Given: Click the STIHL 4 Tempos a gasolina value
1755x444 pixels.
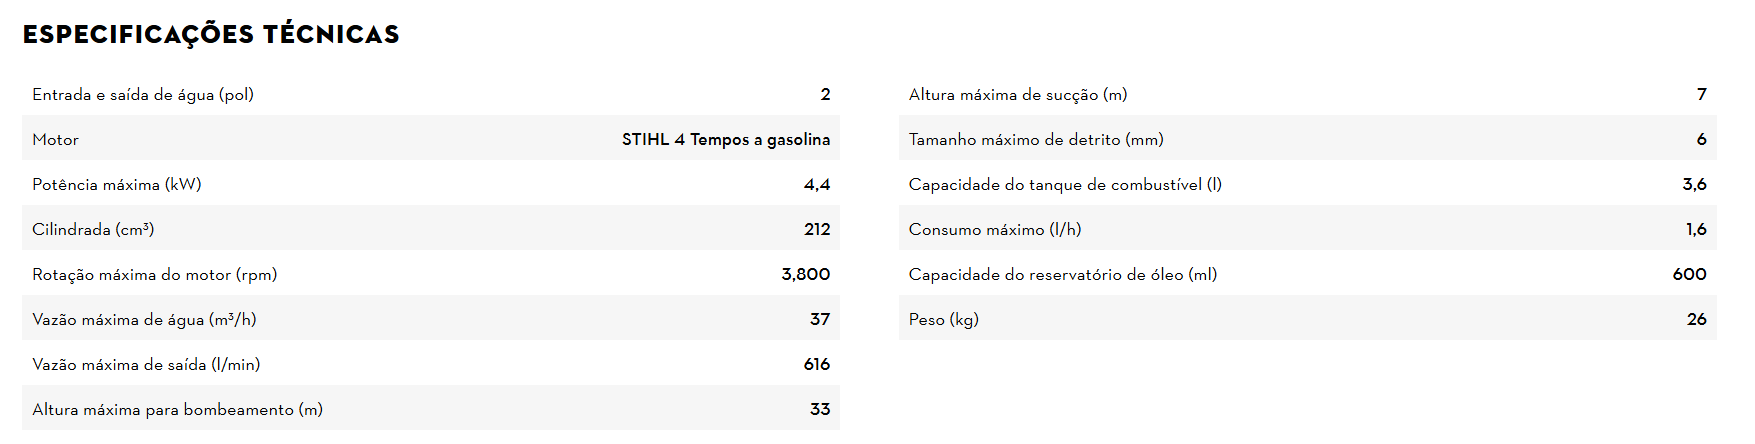Looking at the screenshot, I should pyautogui.click(x=725, y=140).
